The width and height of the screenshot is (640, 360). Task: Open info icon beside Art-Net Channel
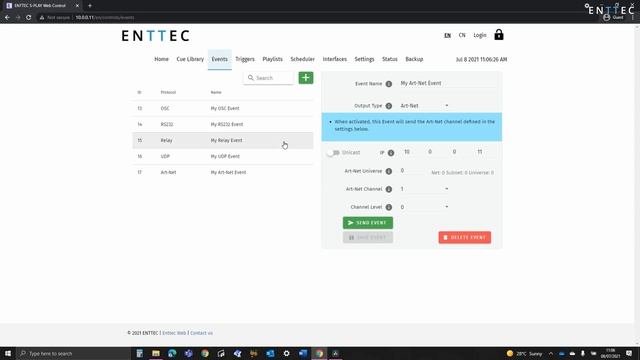389,189
